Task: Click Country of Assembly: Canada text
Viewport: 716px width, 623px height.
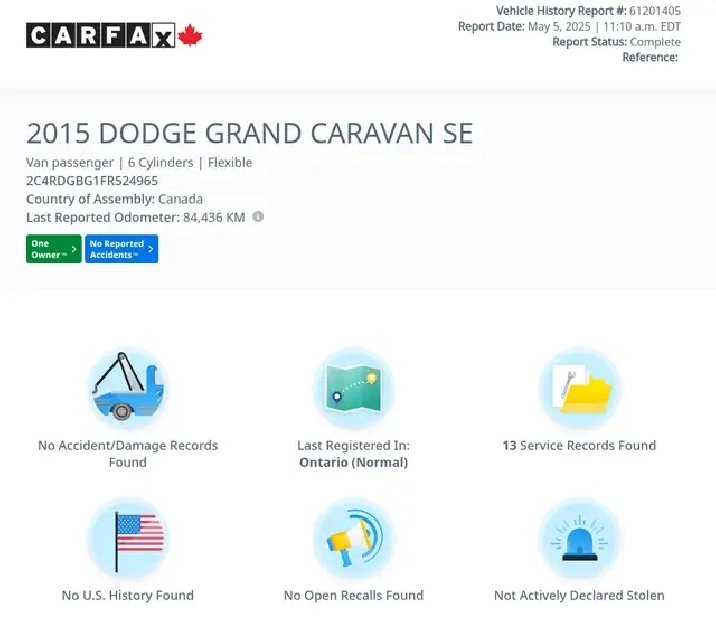Action: [114, 199]
